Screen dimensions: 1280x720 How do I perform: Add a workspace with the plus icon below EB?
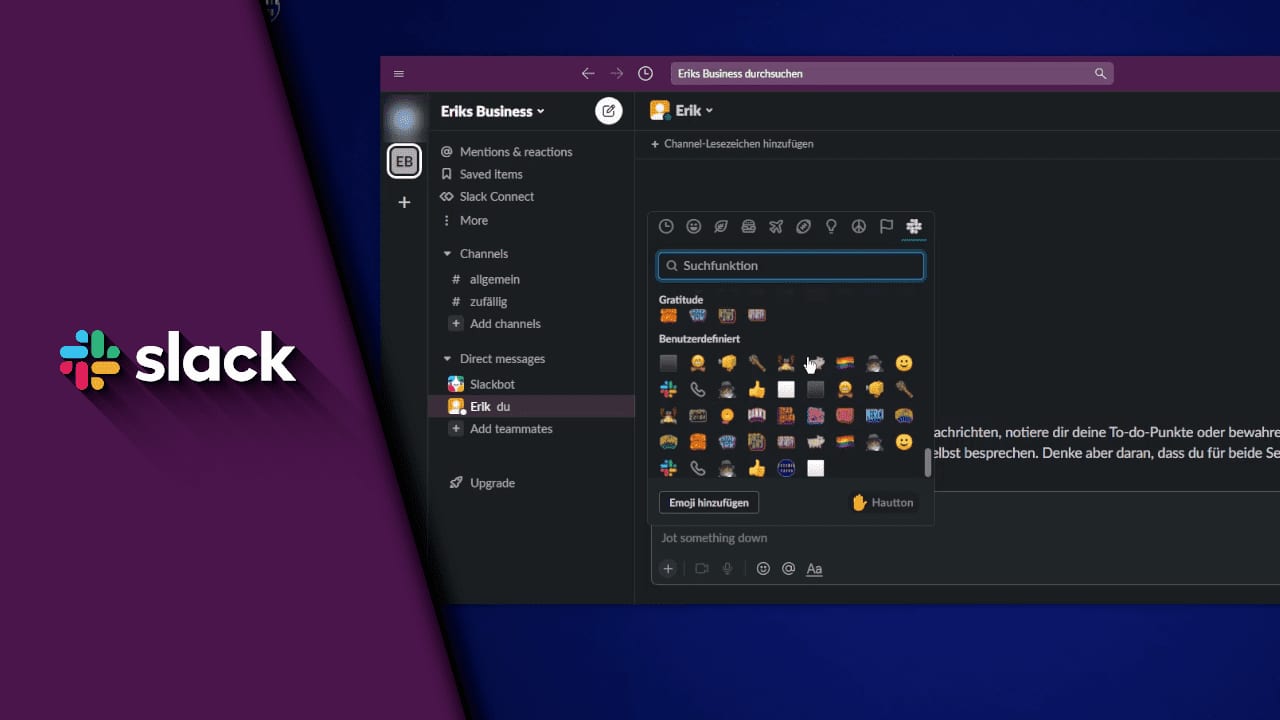(x=404, y=202)
